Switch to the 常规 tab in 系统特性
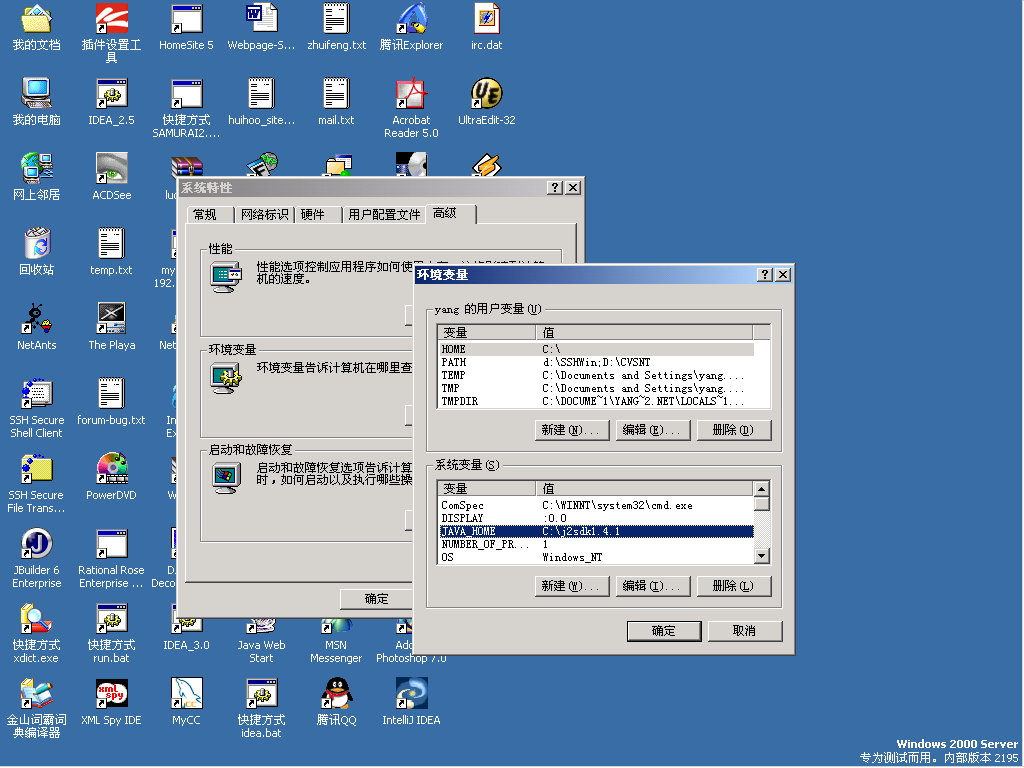The height and width of the screenshot is (768, 1024). (210, 215)
